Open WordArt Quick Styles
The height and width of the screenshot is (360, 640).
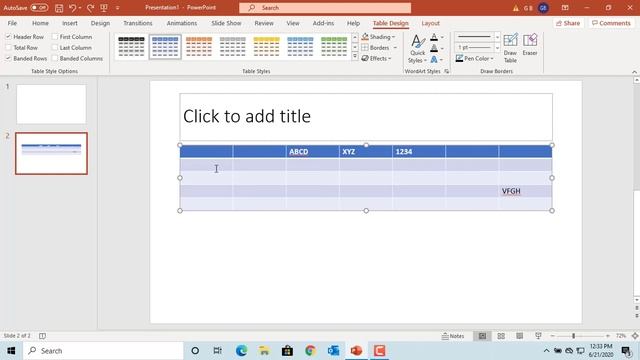[x=417, y=48]
